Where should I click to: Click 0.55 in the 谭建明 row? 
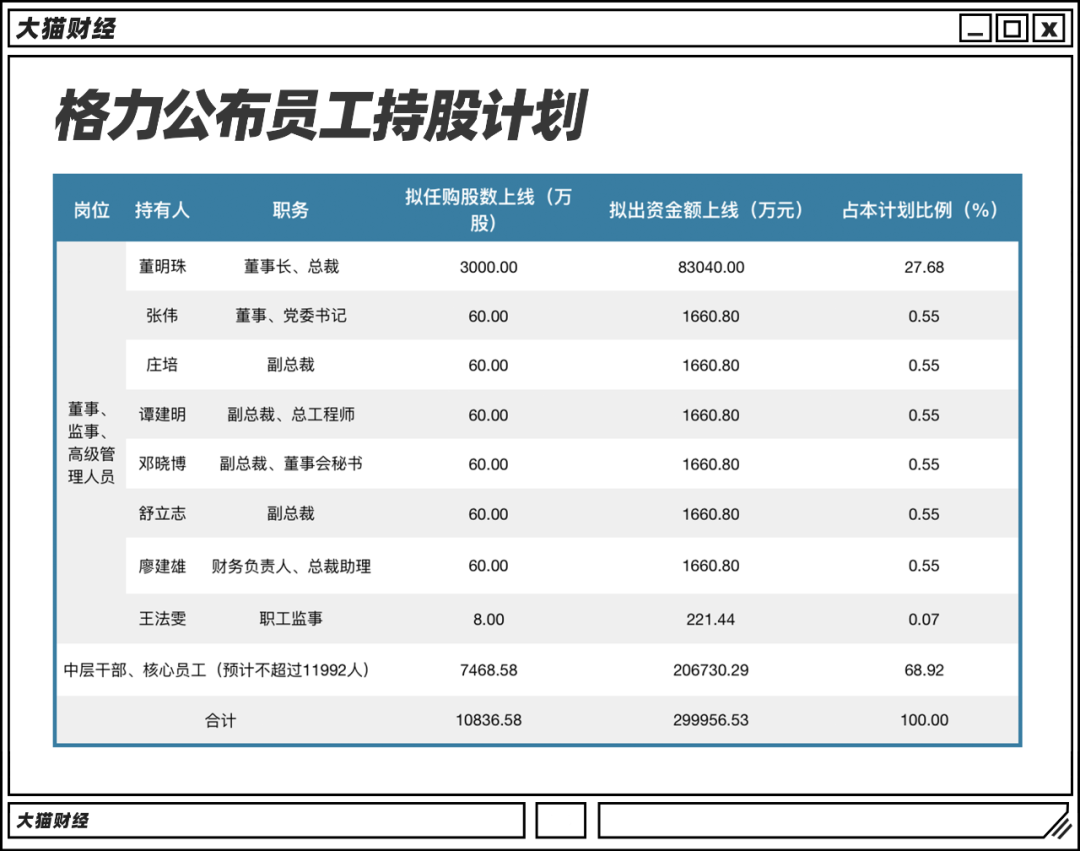coord(924,415)
